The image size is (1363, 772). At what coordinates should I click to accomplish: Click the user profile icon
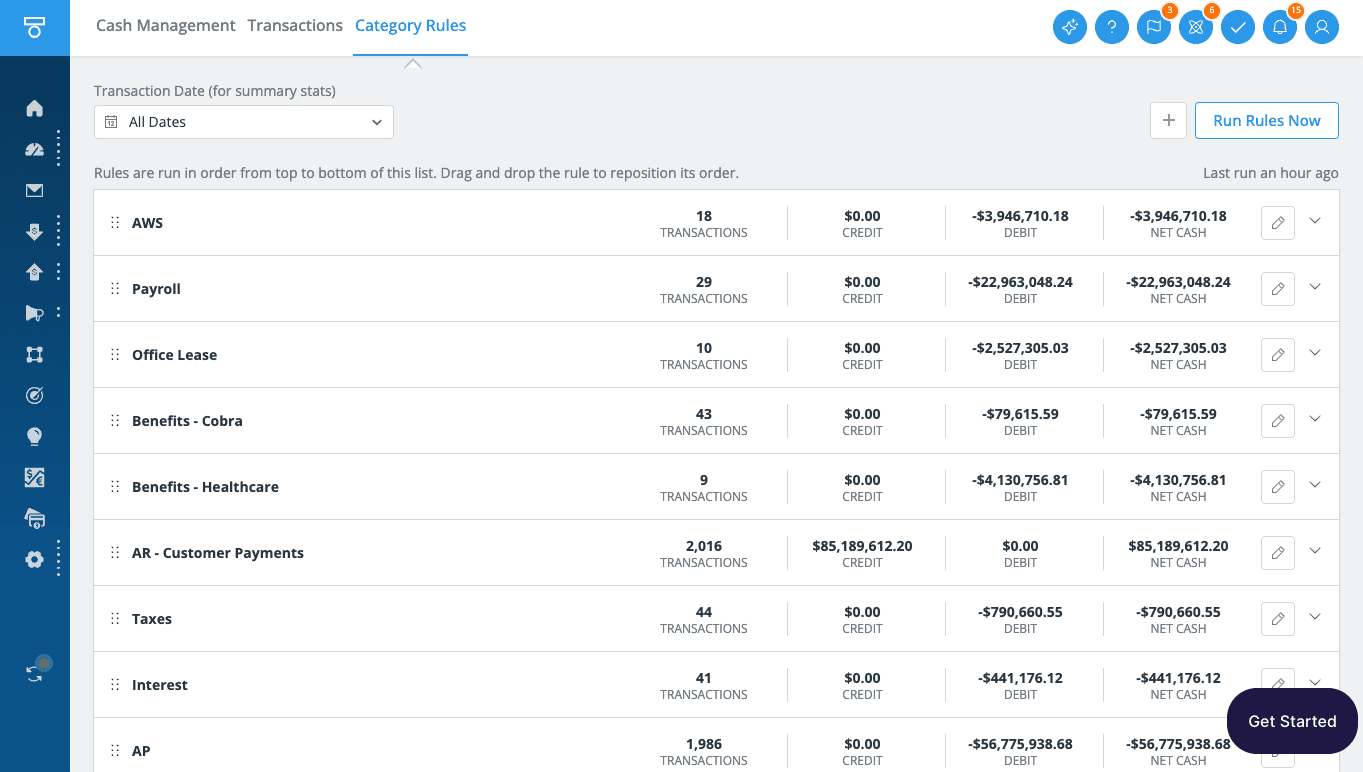(1321, 27)
